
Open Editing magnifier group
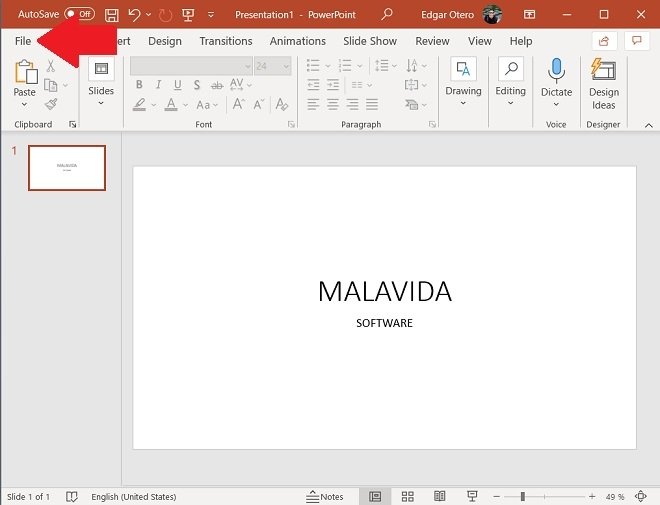tap(511, 82)
